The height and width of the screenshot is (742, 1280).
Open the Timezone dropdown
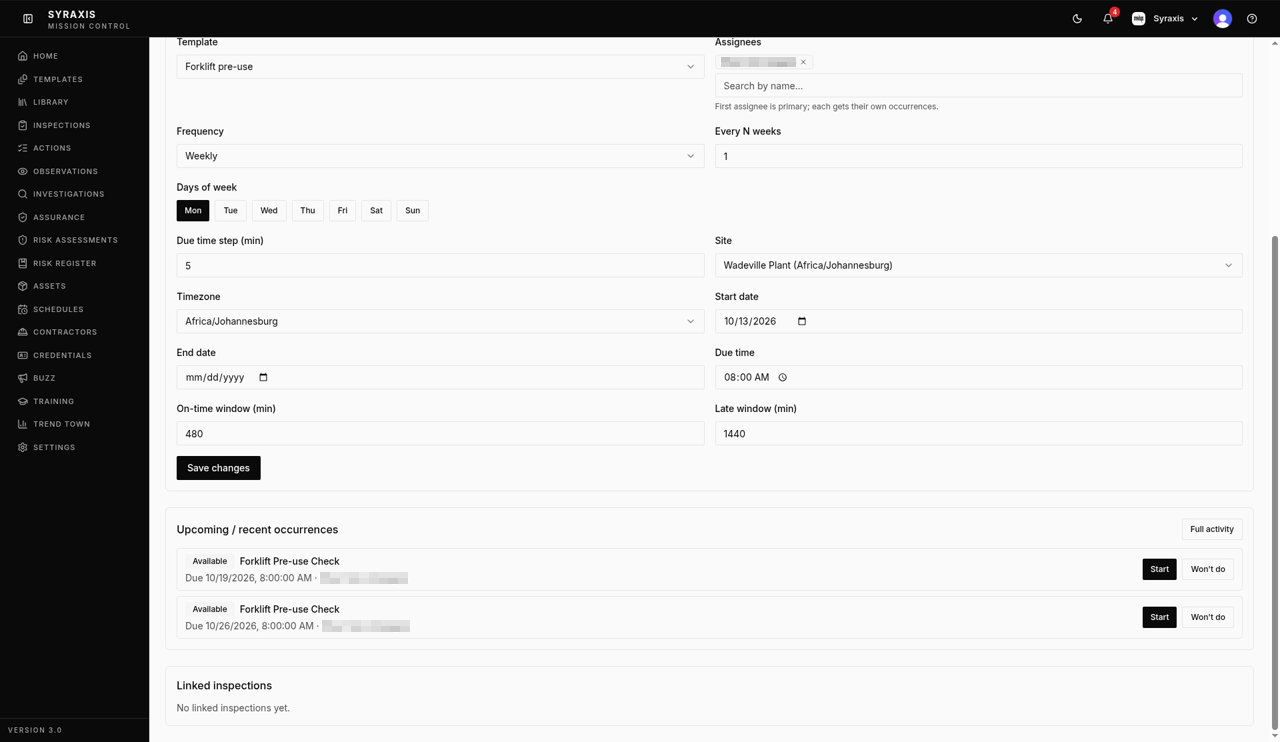coord(440,321)
